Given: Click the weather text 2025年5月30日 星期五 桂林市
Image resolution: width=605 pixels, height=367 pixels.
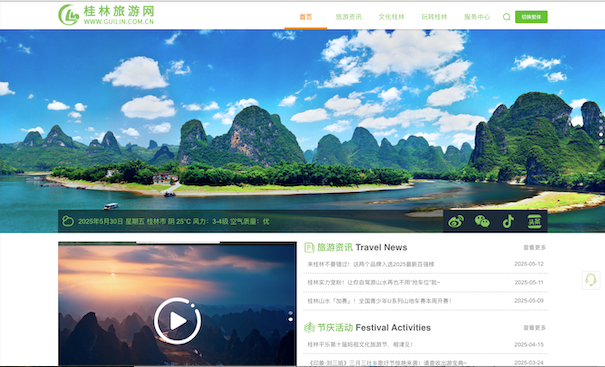Looking at the screenshot, I should tap(174, 222).
